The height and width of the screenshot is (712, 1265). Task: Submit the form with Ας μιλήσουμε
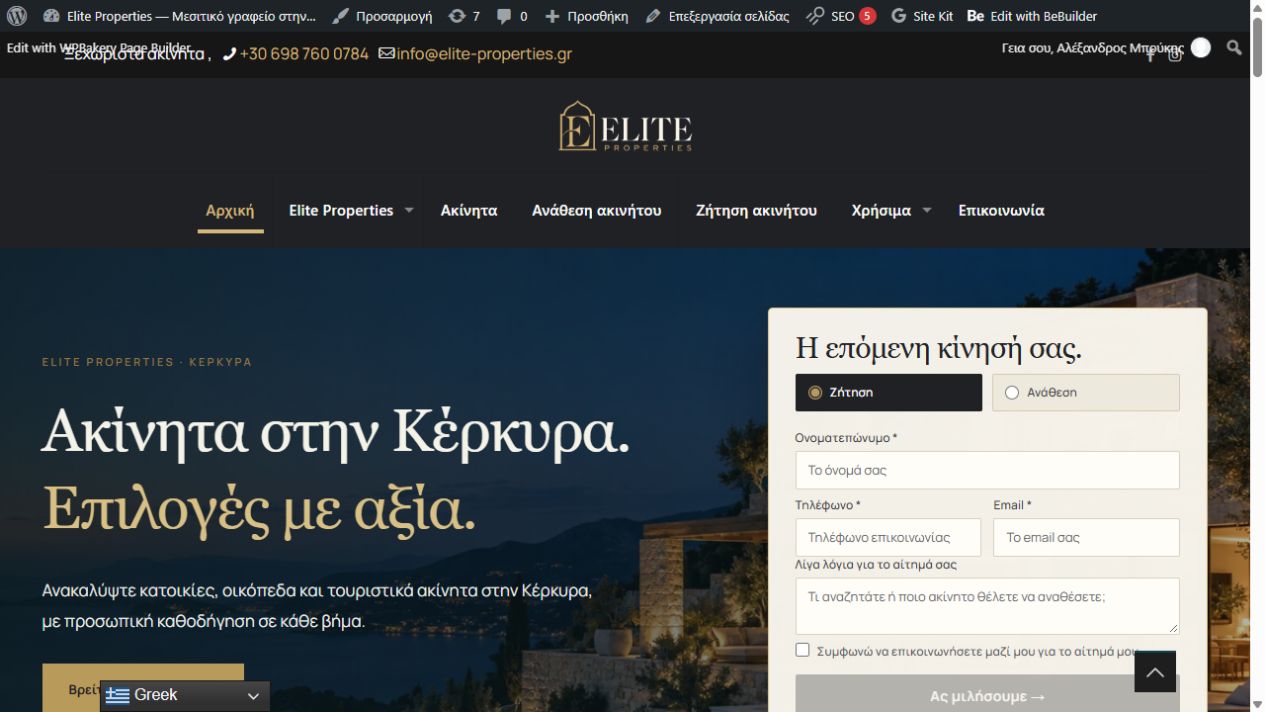coord(987,695)
